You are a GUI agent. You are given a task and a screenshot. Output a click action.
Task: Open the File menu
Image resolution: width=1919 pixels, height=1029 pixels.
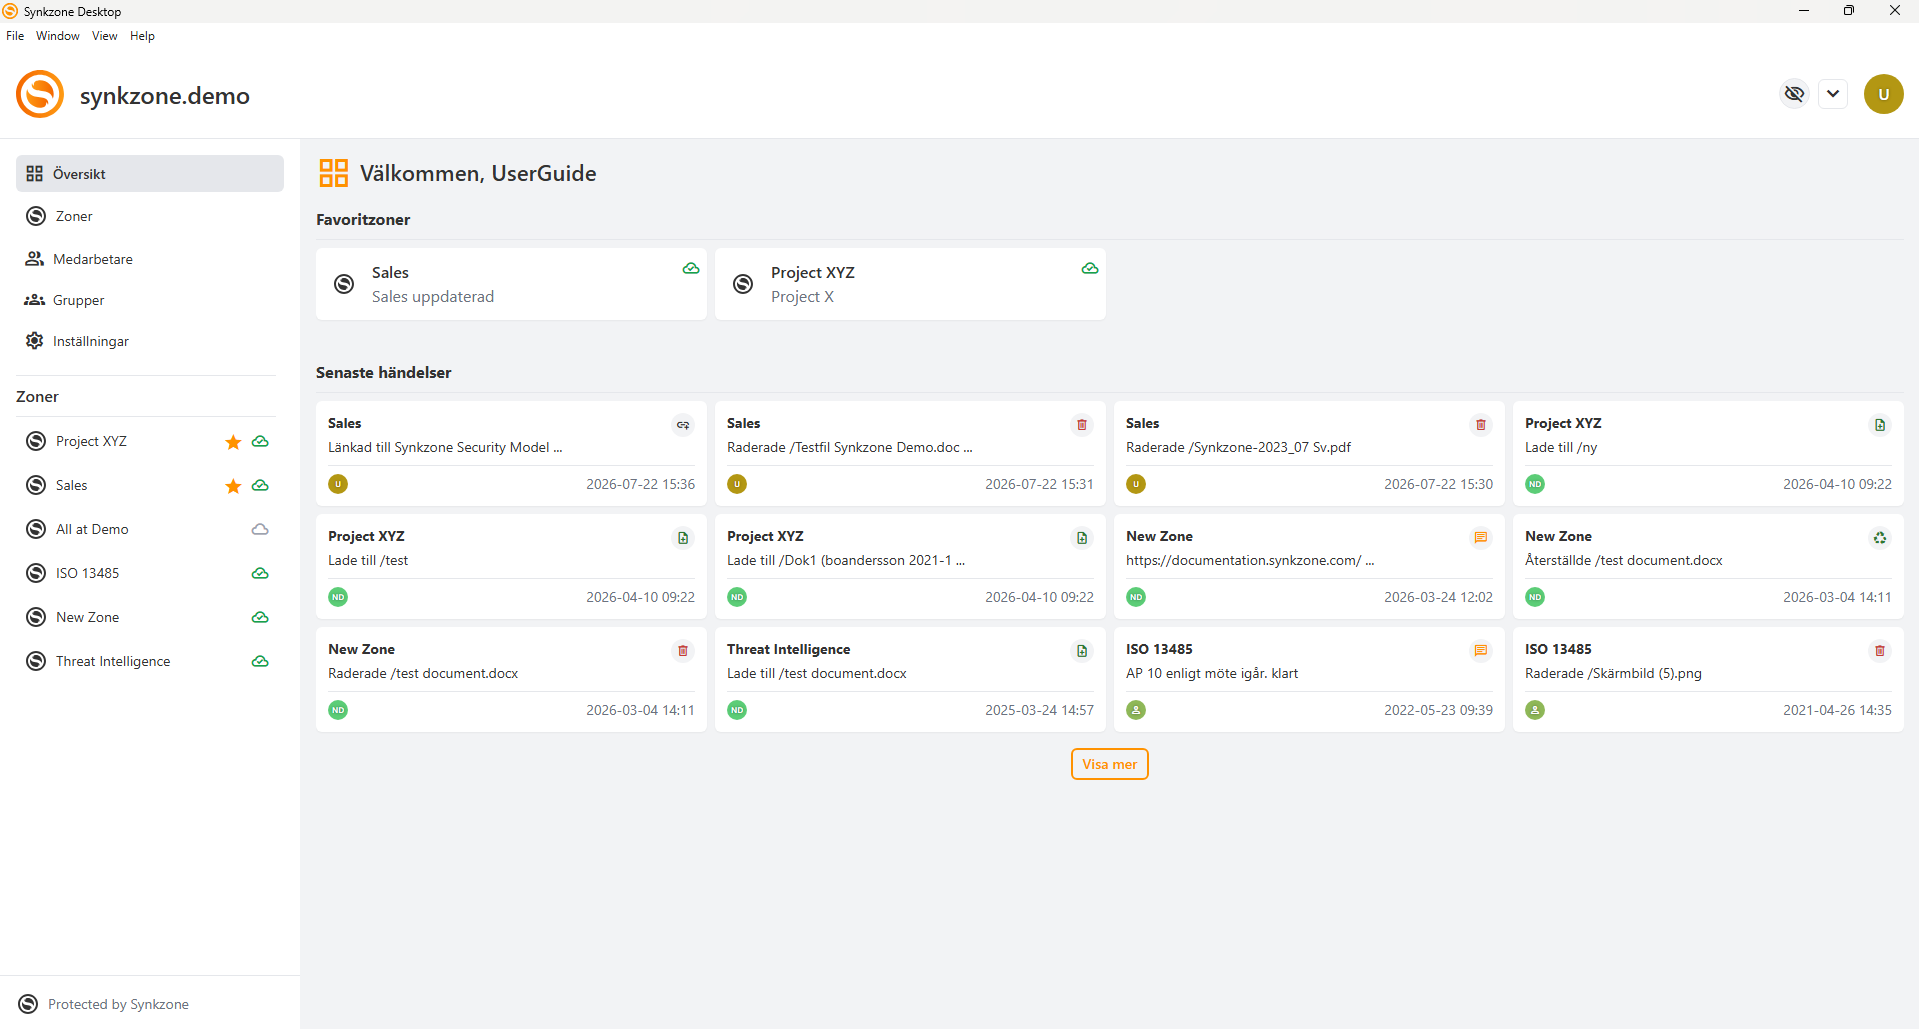pos(15,36)
